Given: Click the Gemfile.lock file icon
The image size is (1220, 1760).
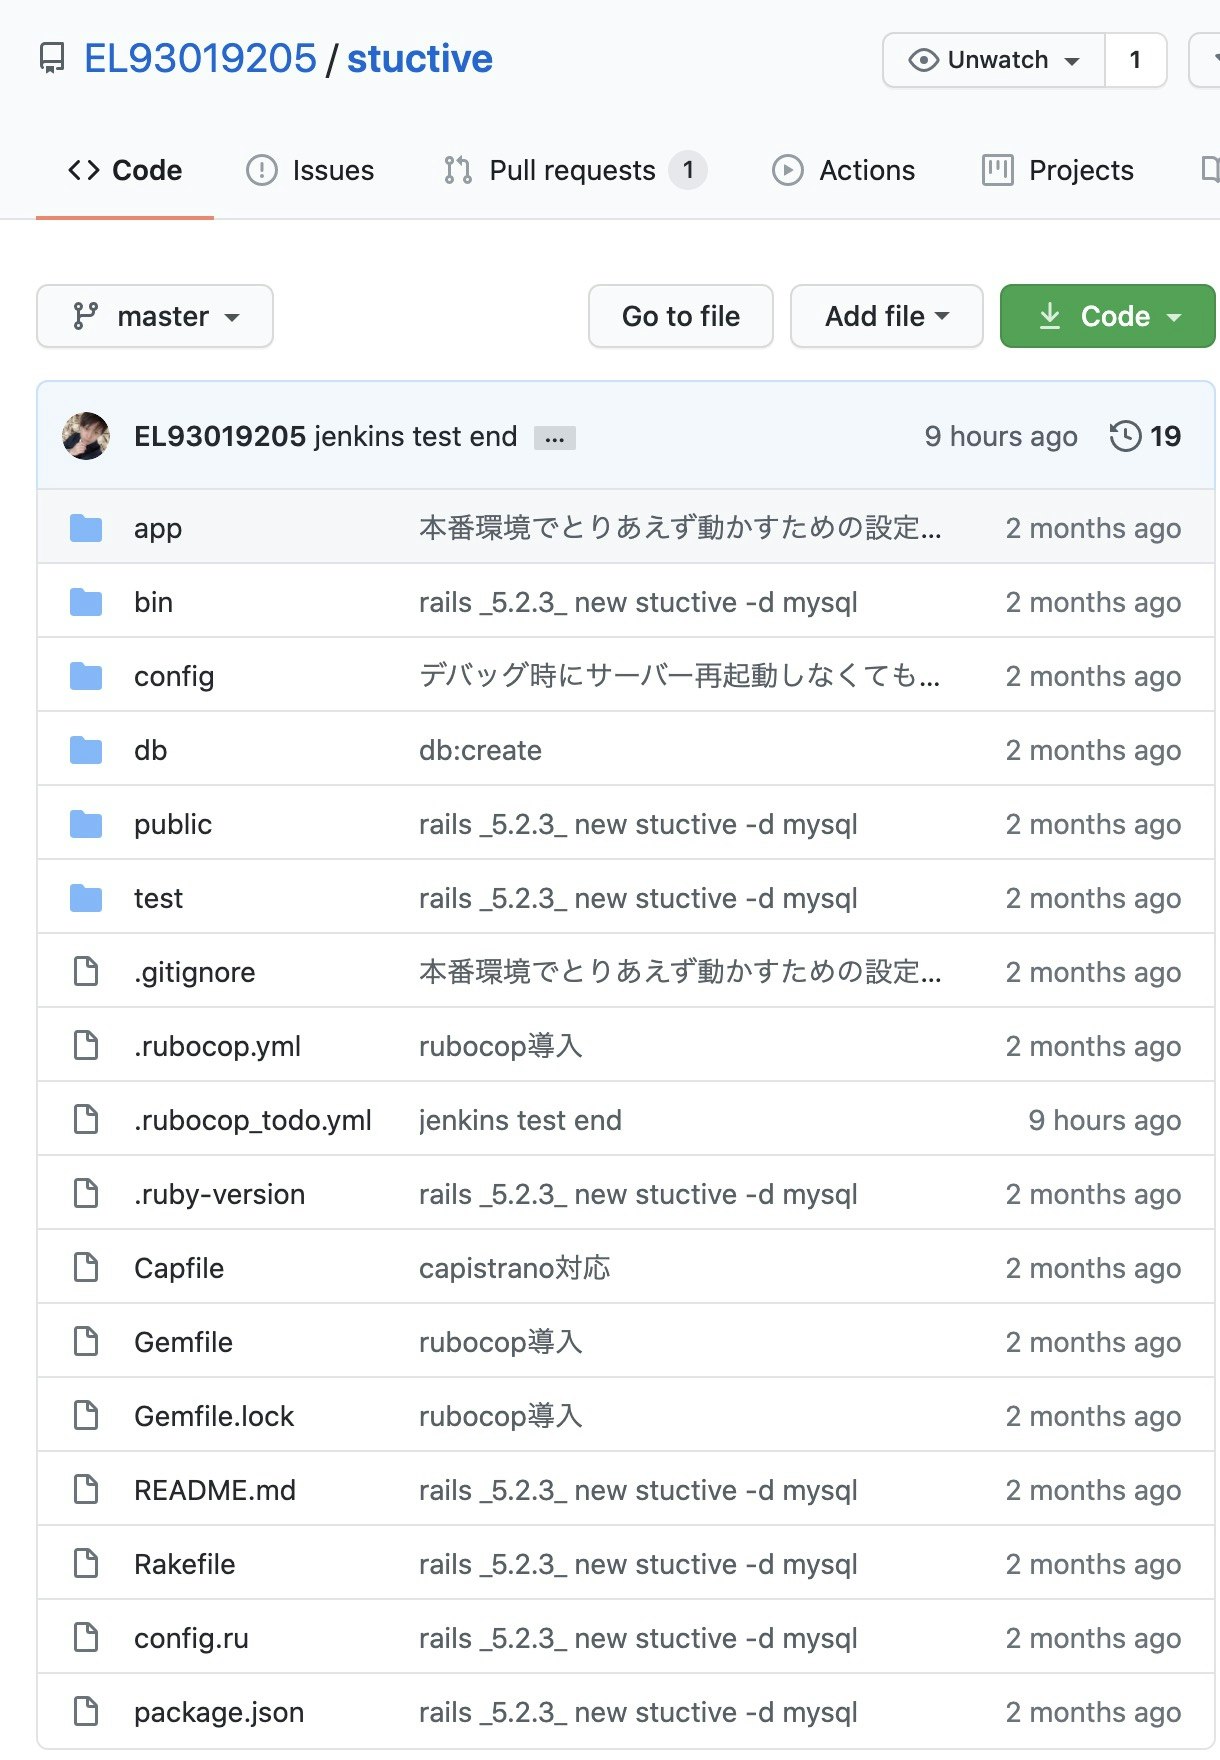Looking at the screenshot, I should click(86, 1415).
